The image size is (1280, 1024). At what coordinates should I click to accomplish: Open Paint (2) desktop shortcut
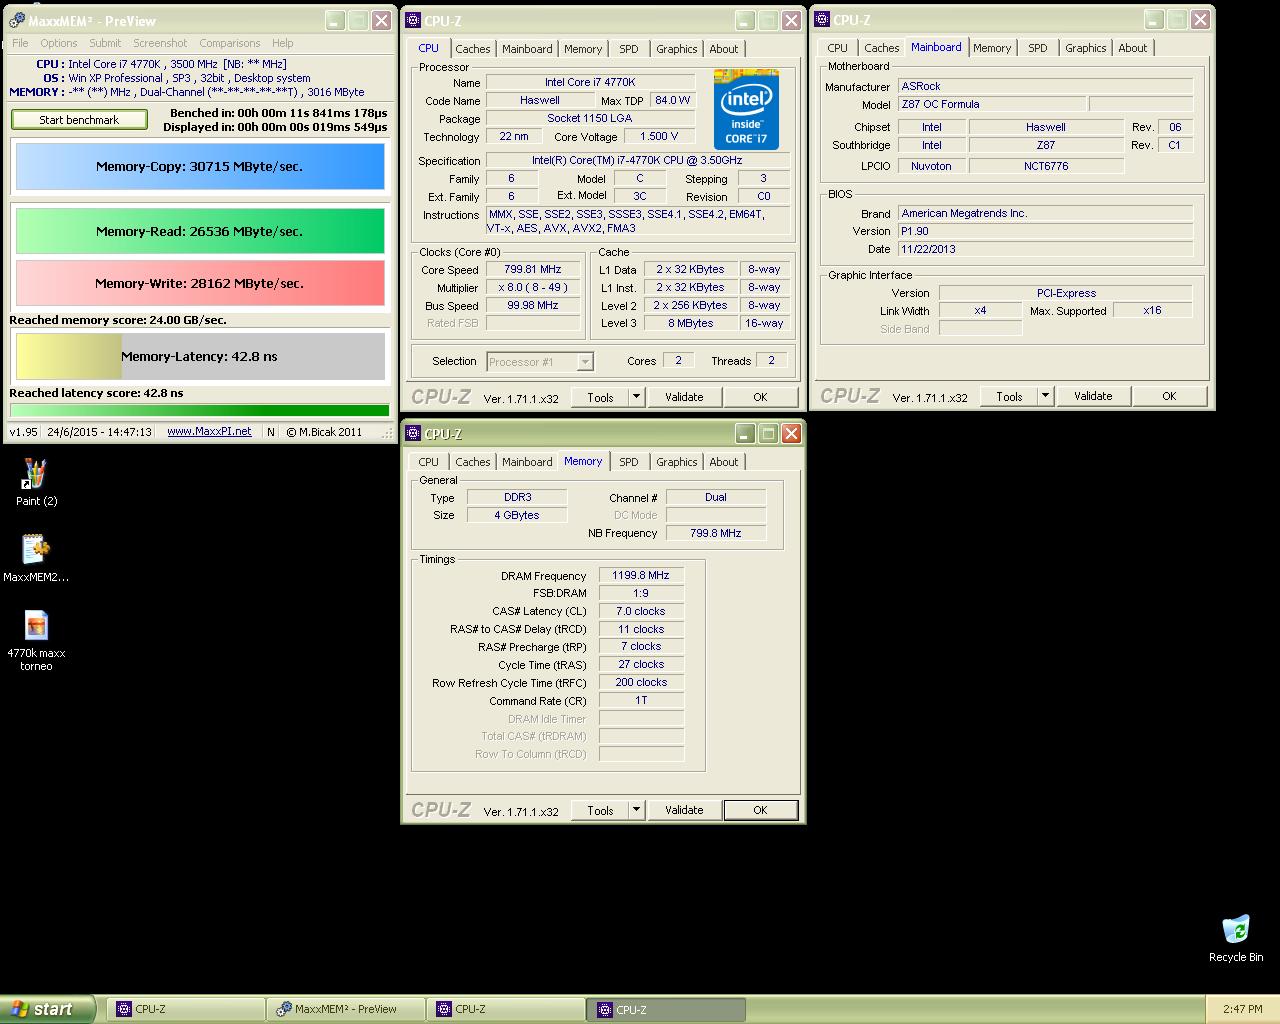click(36, 481)
